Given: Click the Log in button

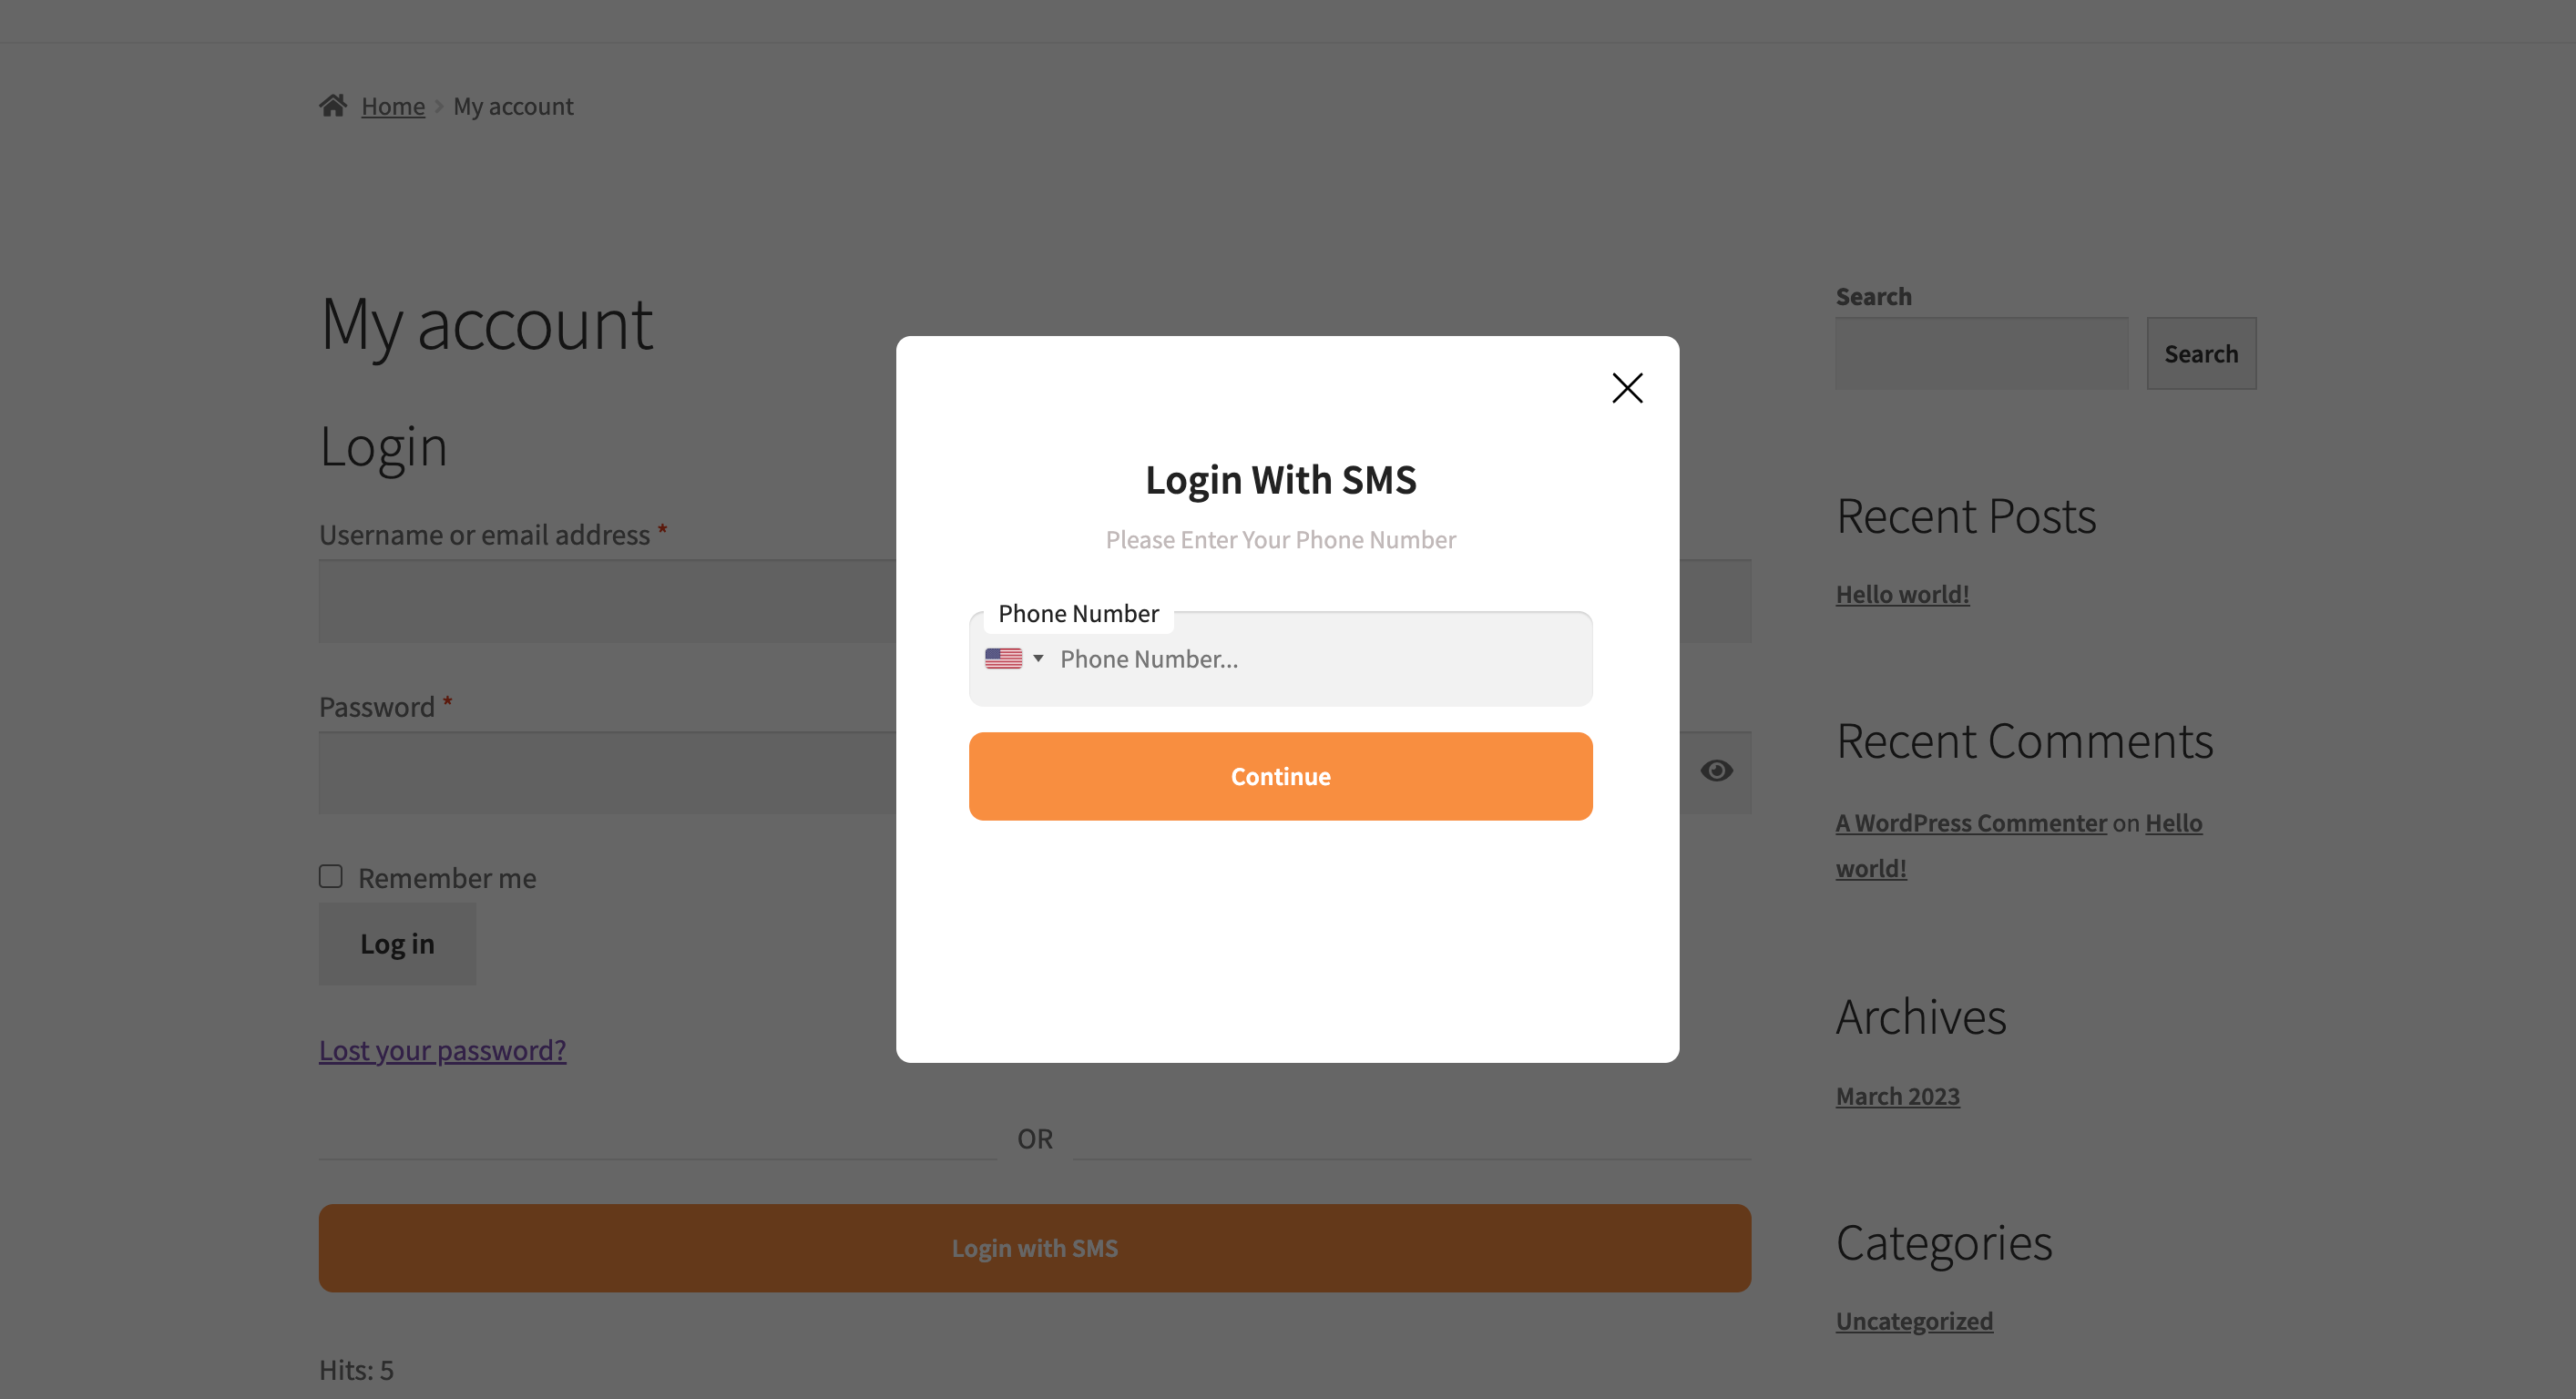Looking at the screenshot, I should (x=397, y=944).
